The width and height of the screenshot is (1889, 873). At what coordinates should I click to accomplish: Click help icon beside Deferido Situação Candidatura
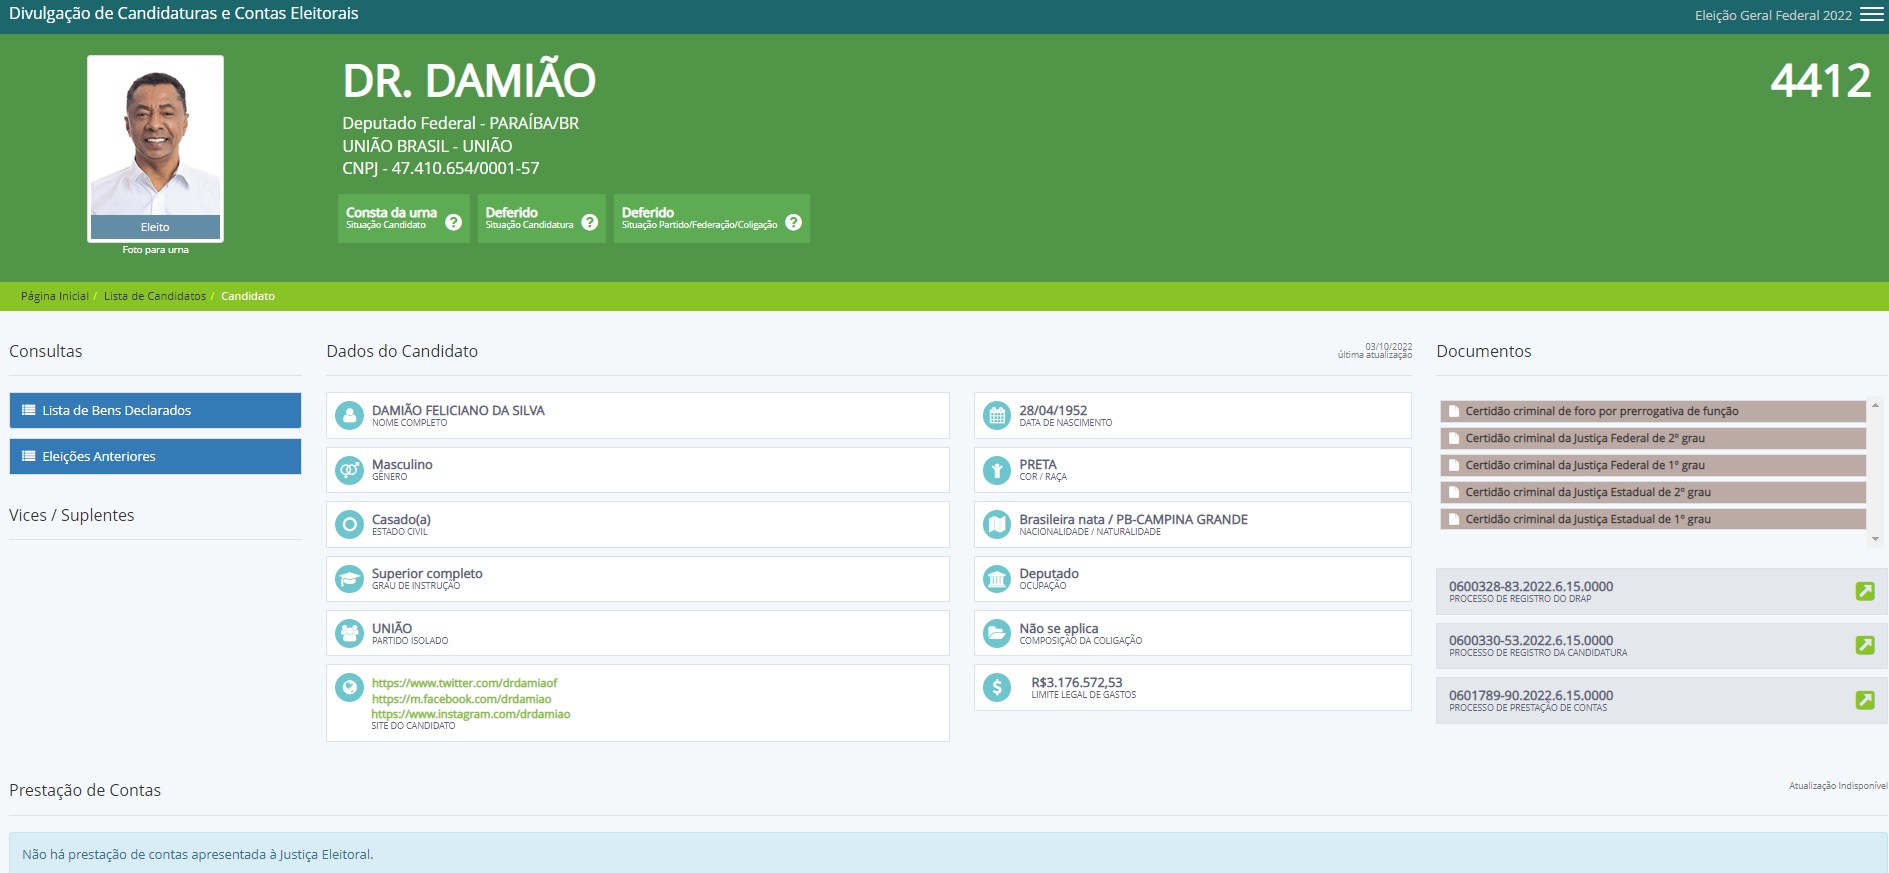pyautogui.click(x=589, y=222)
